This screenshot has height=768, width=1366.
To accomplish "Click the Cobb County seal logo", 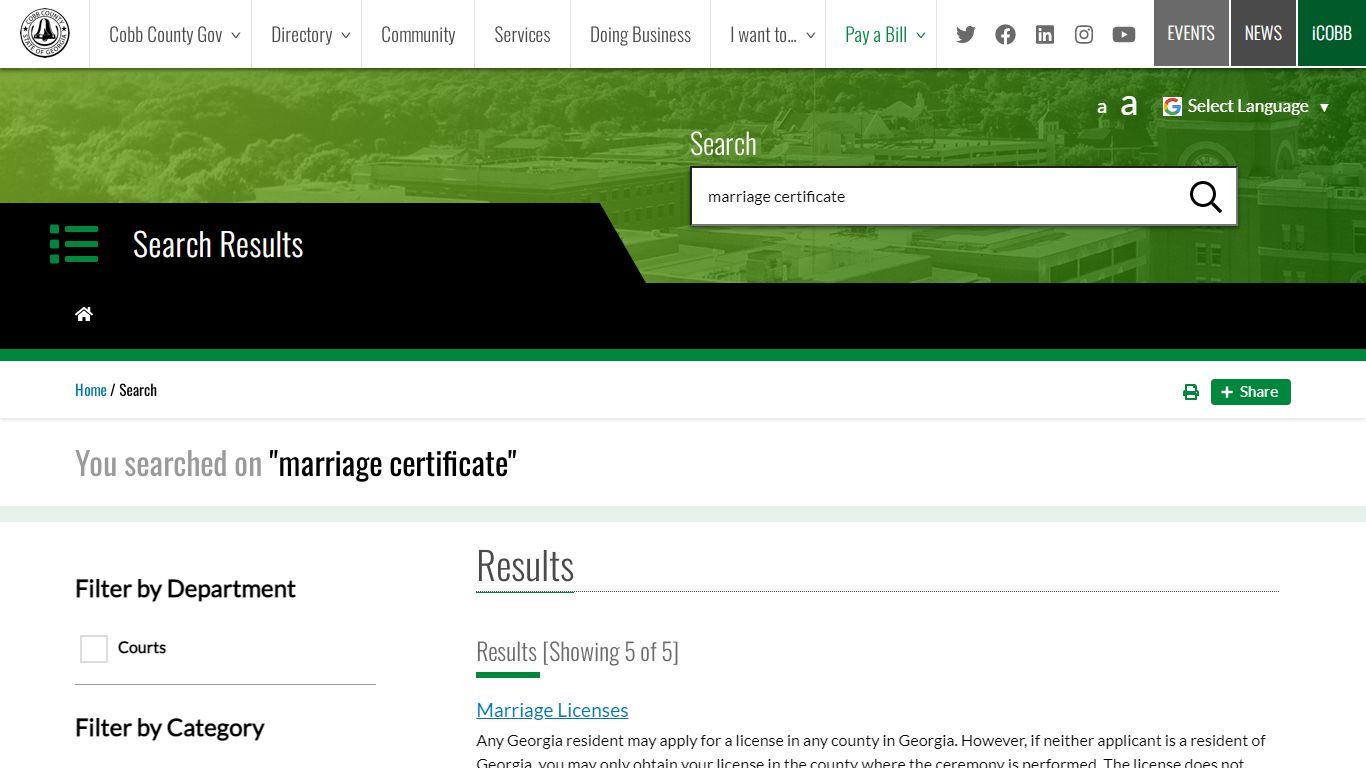I will click(x=45, y=34).
